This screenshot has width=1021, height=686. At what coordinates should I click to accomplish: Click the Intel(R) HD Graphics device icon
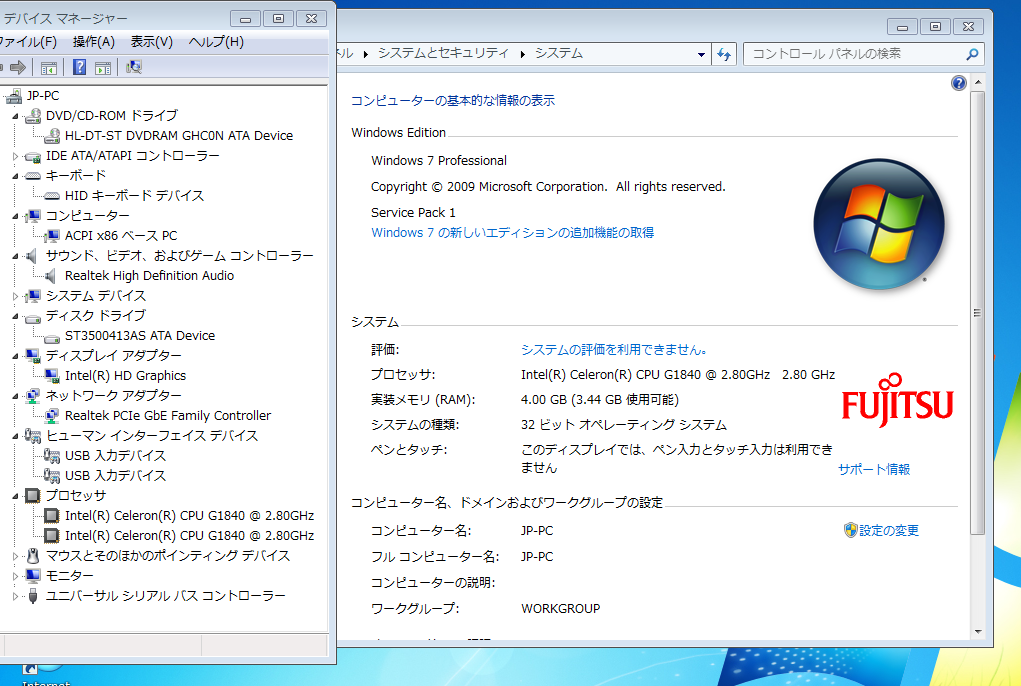pos(52,376)
